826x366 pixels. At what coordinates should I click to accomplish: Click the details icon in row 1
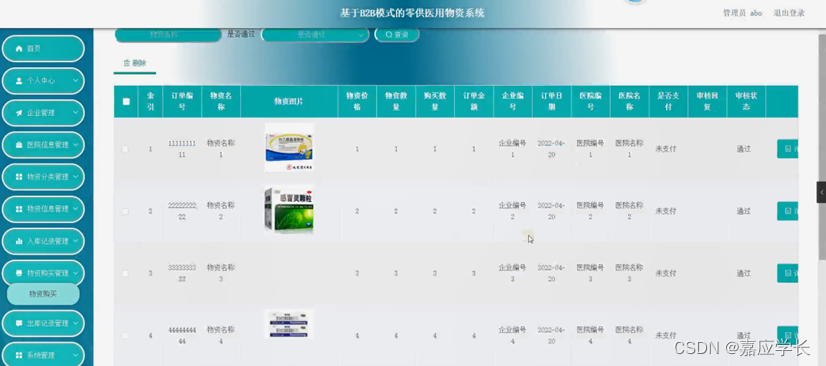788,149
